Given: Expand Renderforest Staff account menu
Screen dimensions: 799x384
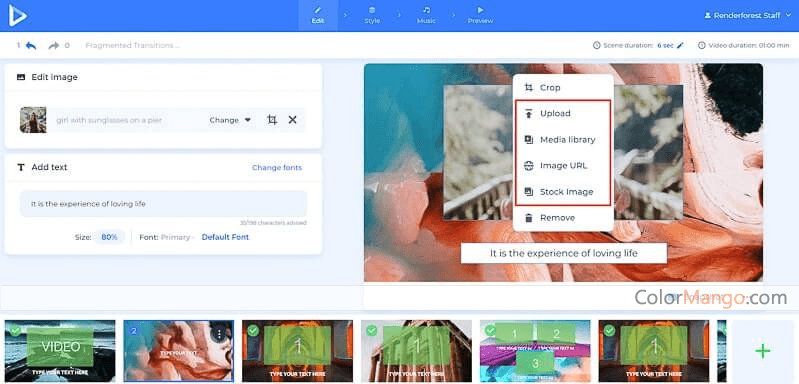Looking at the screenshot, I should tap(747, 16).
